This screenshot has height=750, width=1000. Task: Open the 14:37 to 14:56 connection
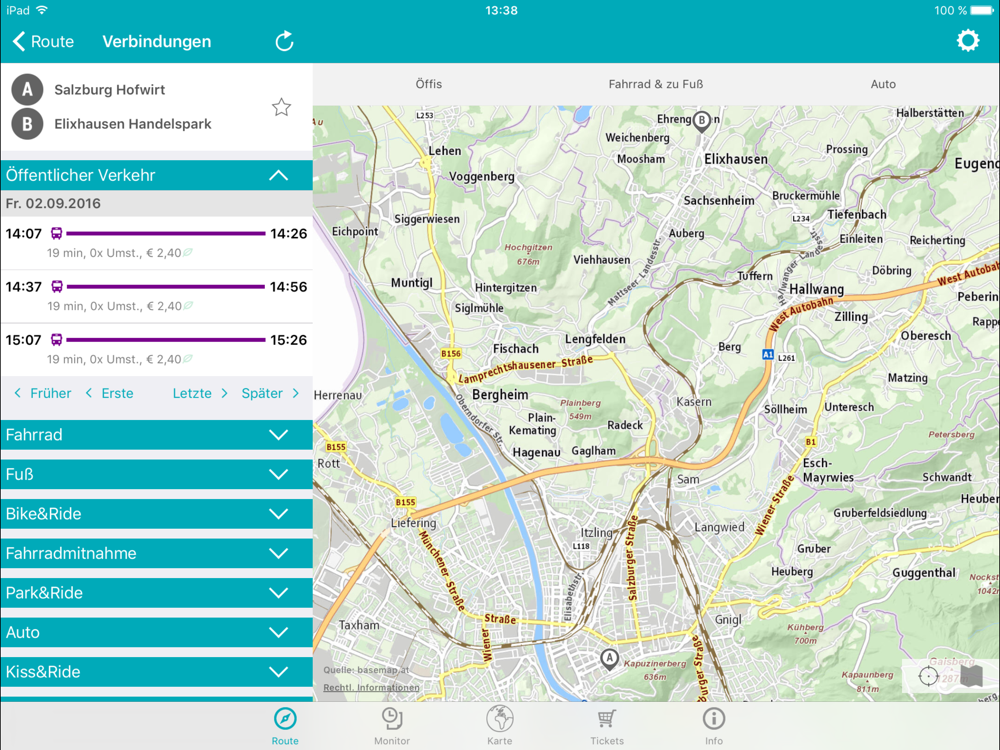pyautogui.click(x=156, y=296)
